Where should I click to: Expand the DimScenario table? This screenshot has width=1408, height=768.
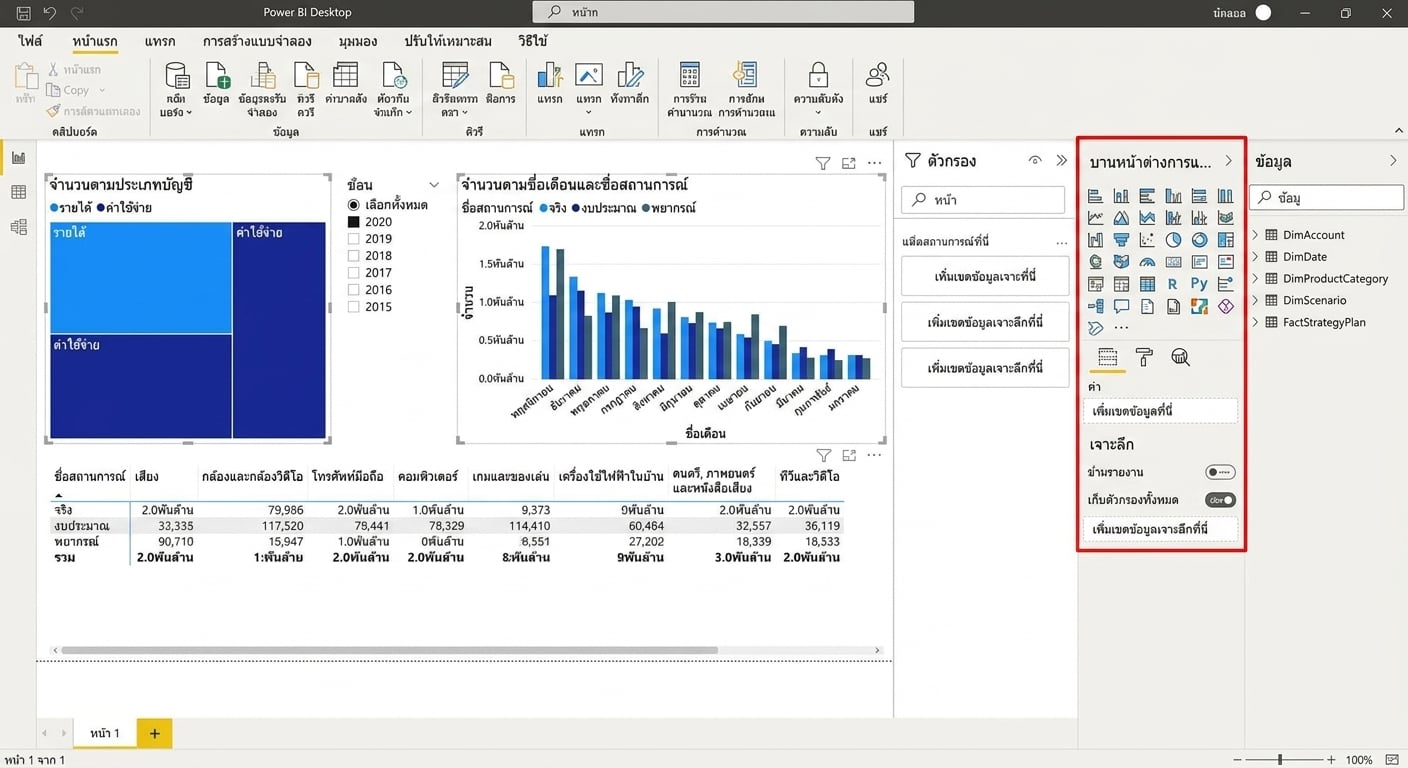(x=1256, y=300)
